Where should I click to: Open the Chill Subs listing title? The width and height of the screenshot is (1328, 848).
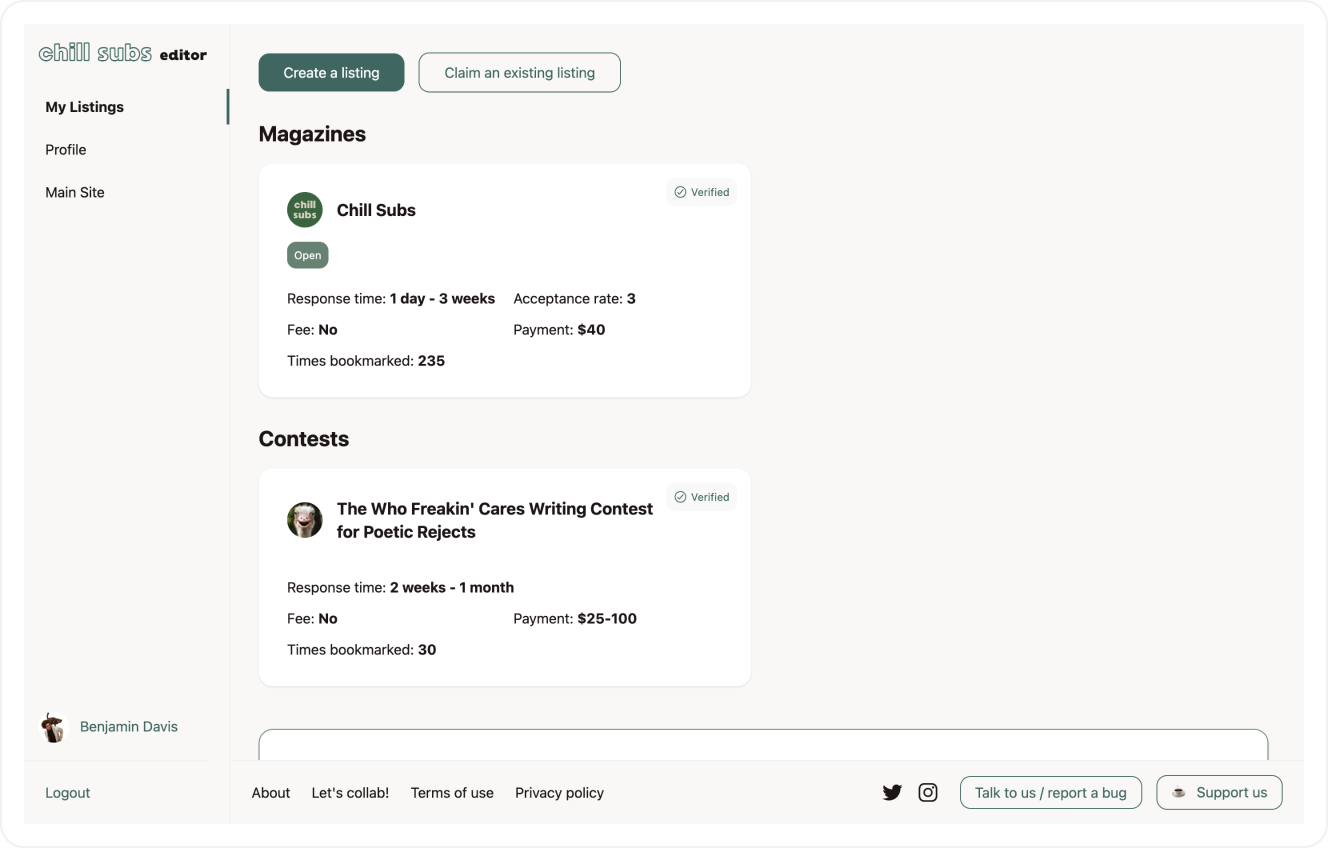(376, 210)
